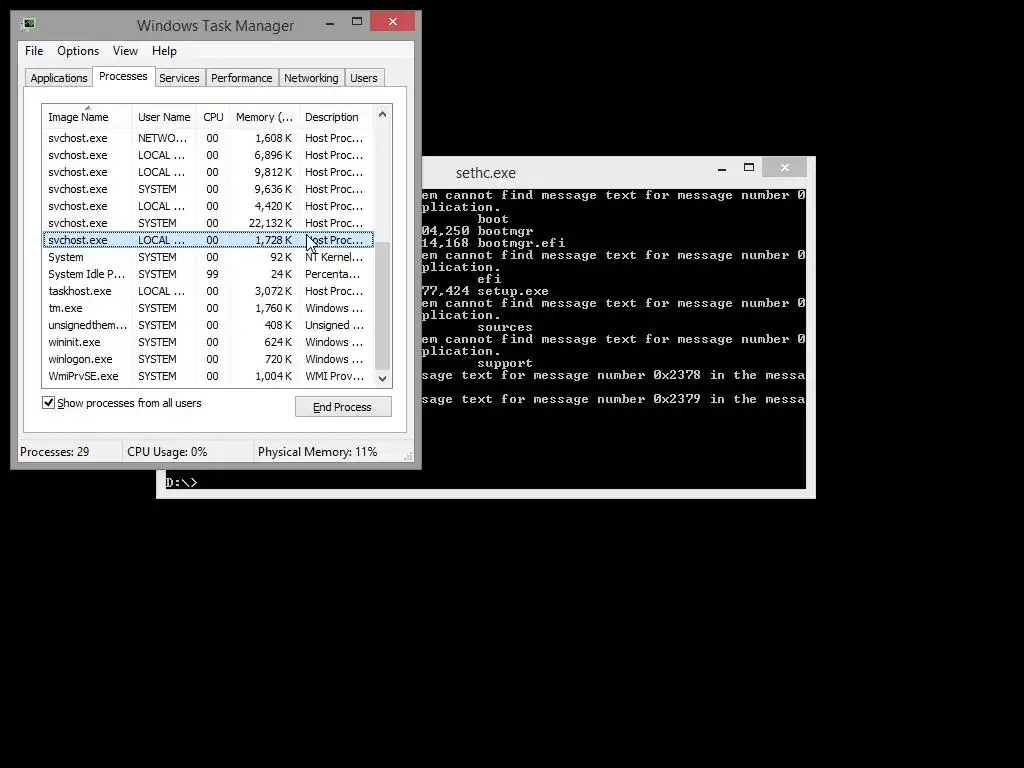
Task: Go to the Networking tab
Action: tap(311, 78)
